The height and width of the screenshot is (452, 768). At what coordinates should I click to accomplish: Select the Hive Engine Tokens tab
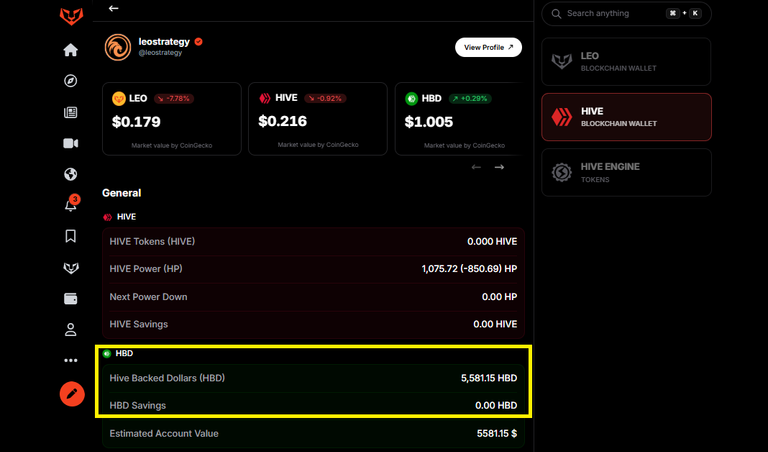(x=626, y=172)
